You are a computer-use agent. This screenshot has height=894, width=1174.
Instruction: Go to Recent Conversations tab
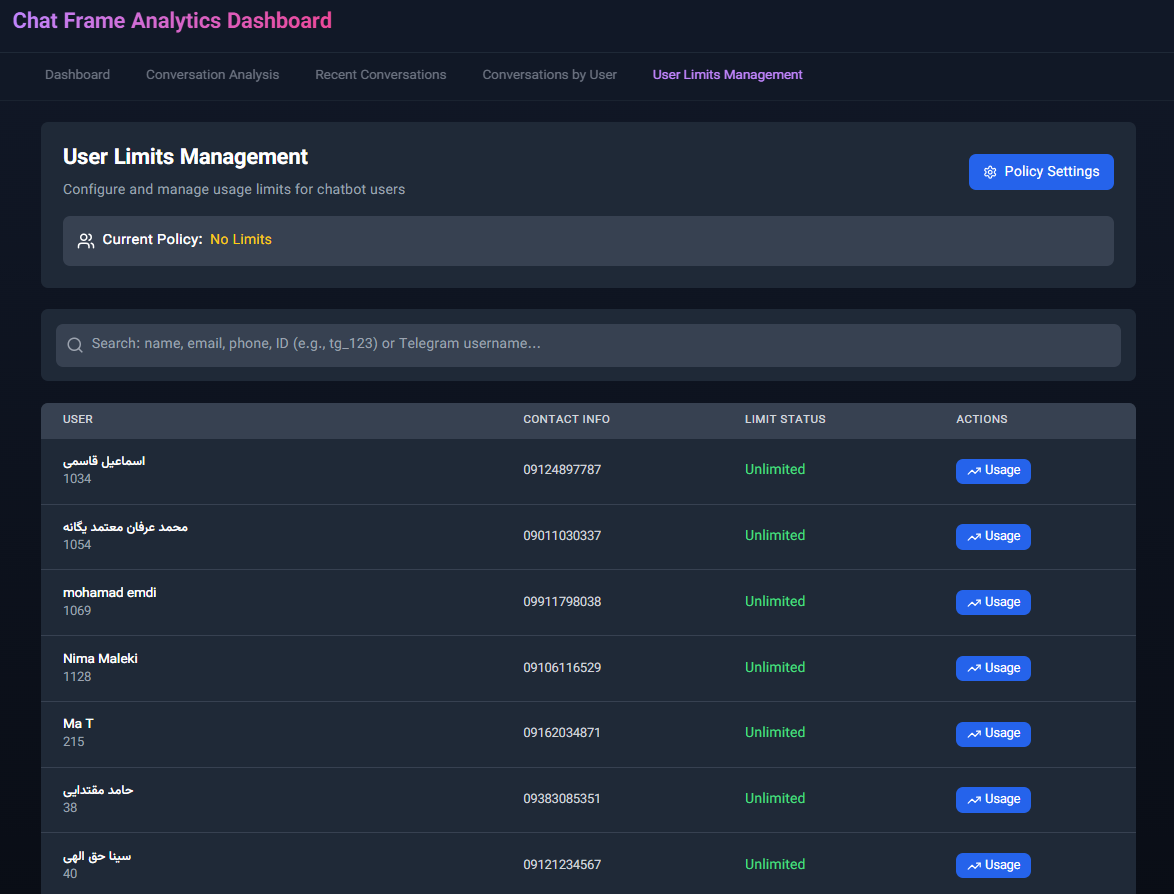380,75
